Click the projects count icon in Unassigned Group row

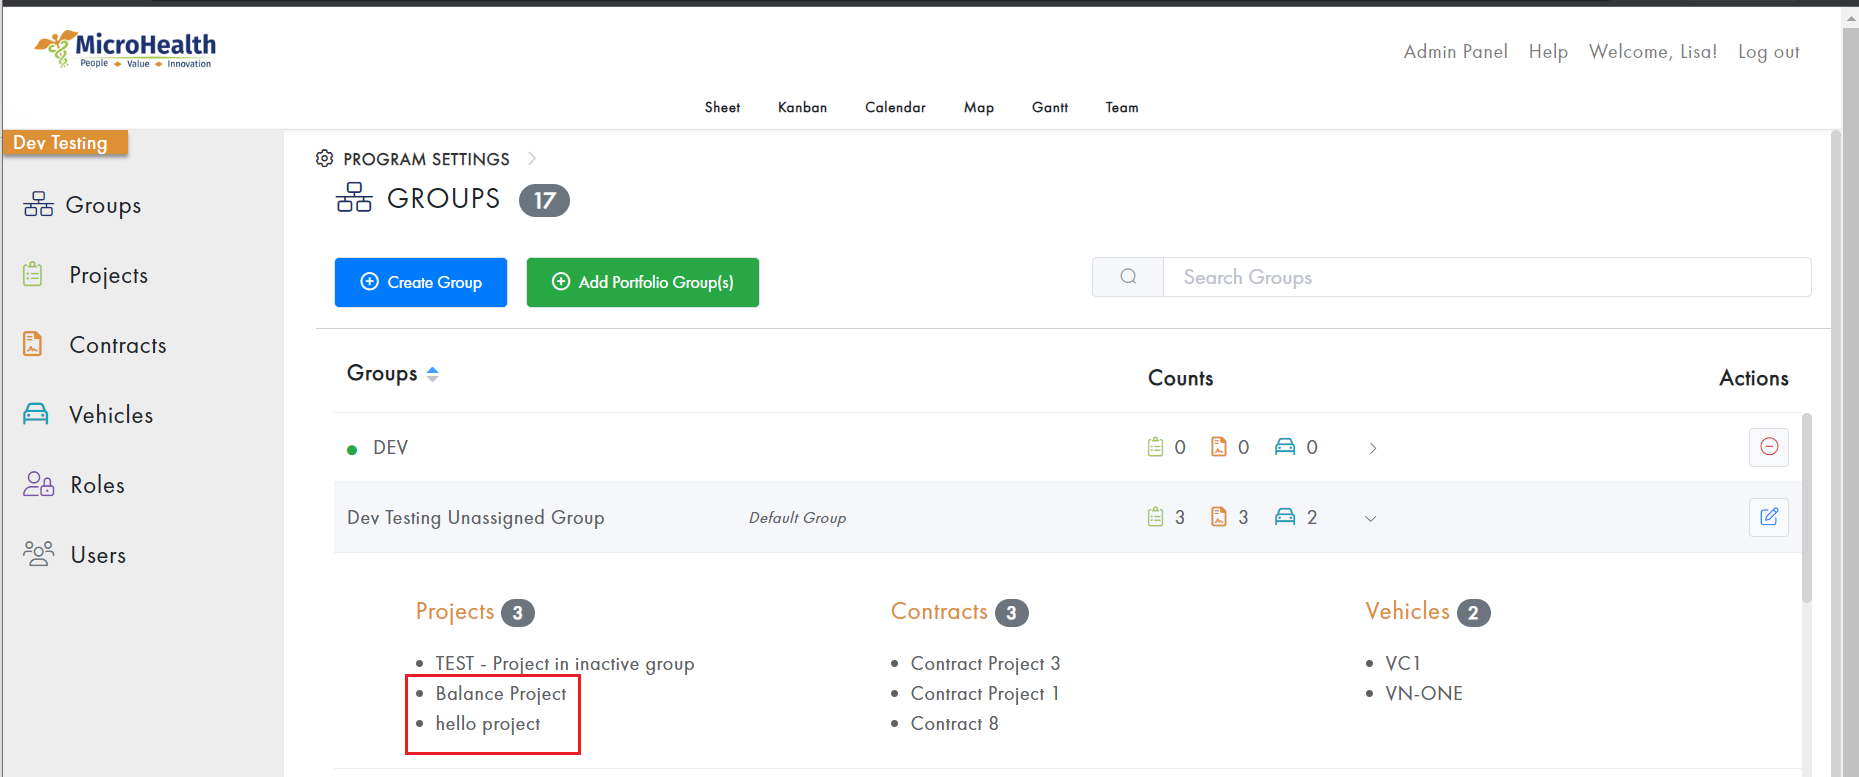coord(1155,517)
